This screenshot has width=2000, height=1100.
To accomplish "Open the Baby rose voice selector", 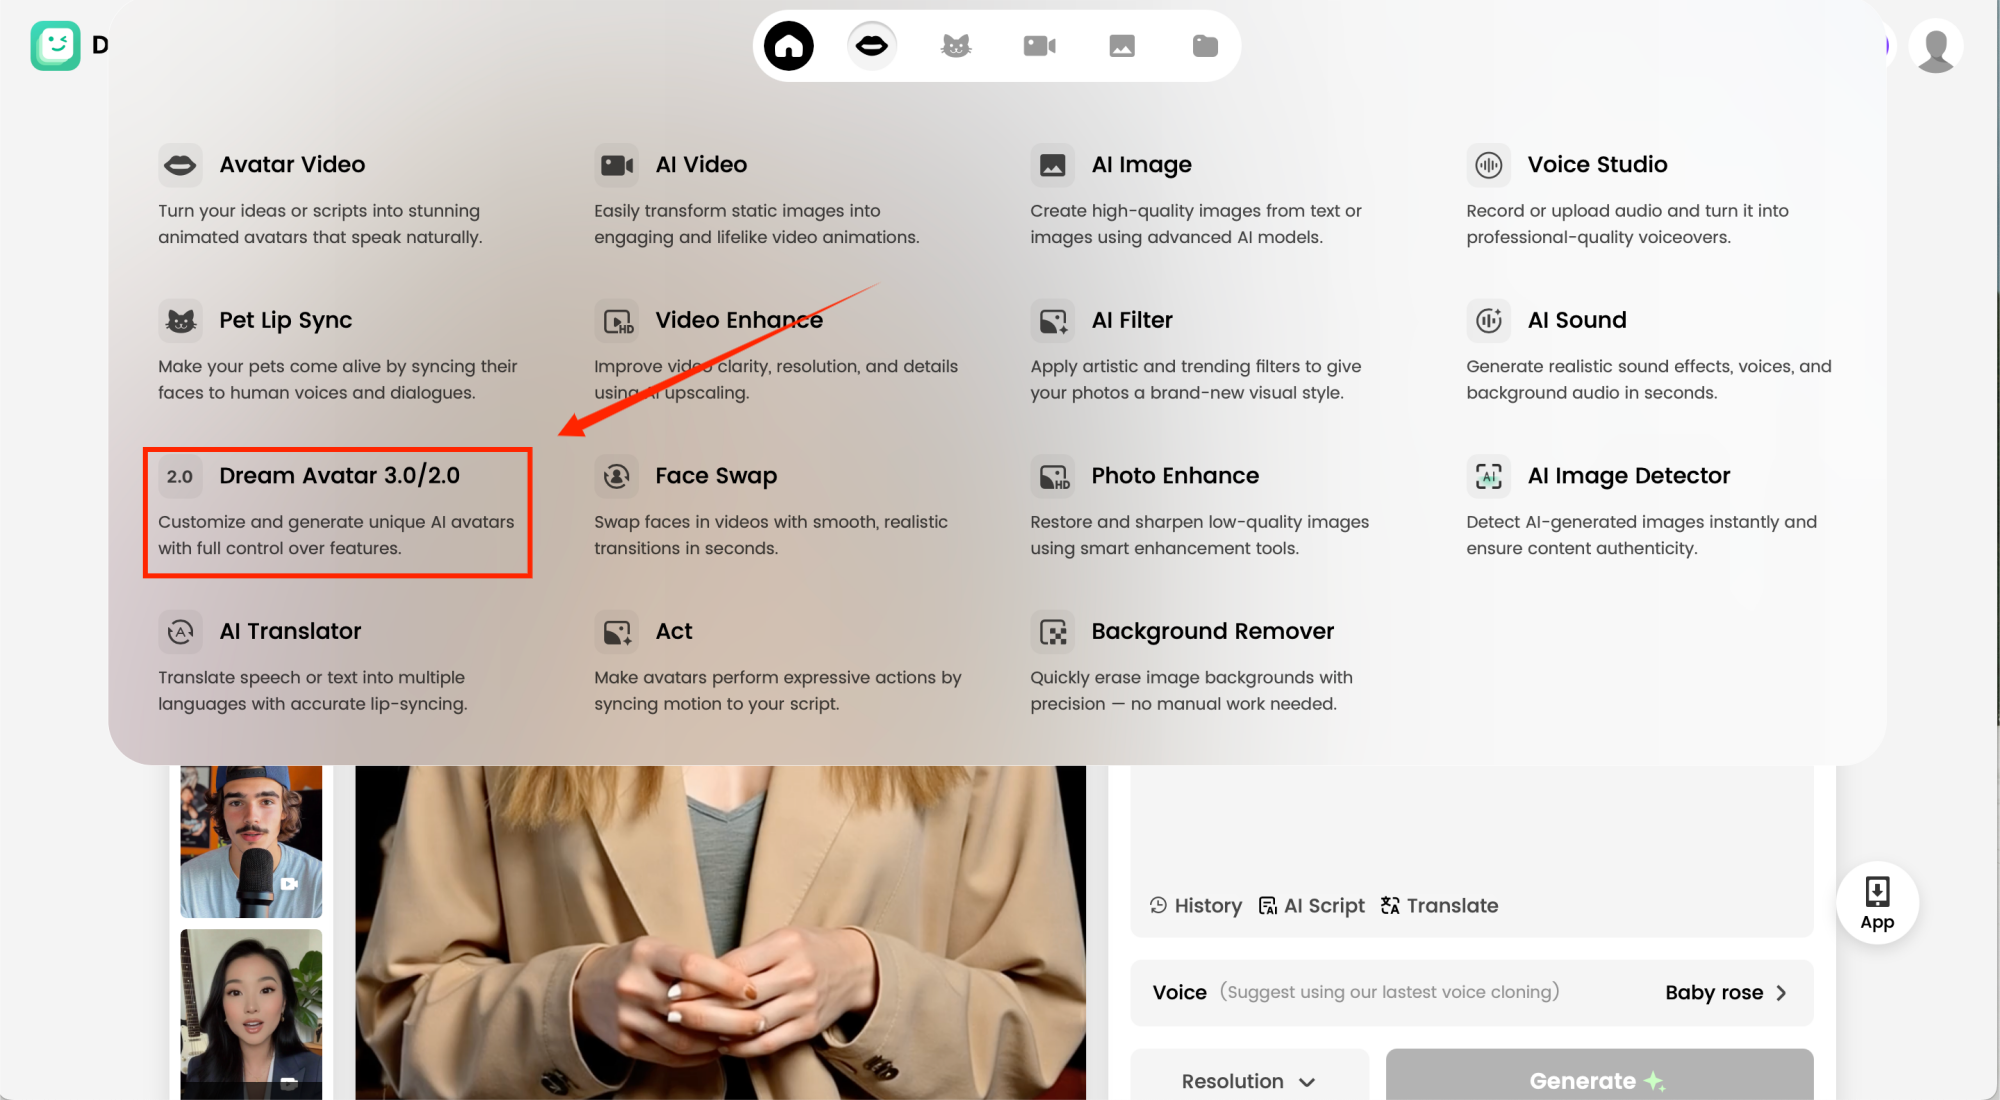I will coord(1725,993).
